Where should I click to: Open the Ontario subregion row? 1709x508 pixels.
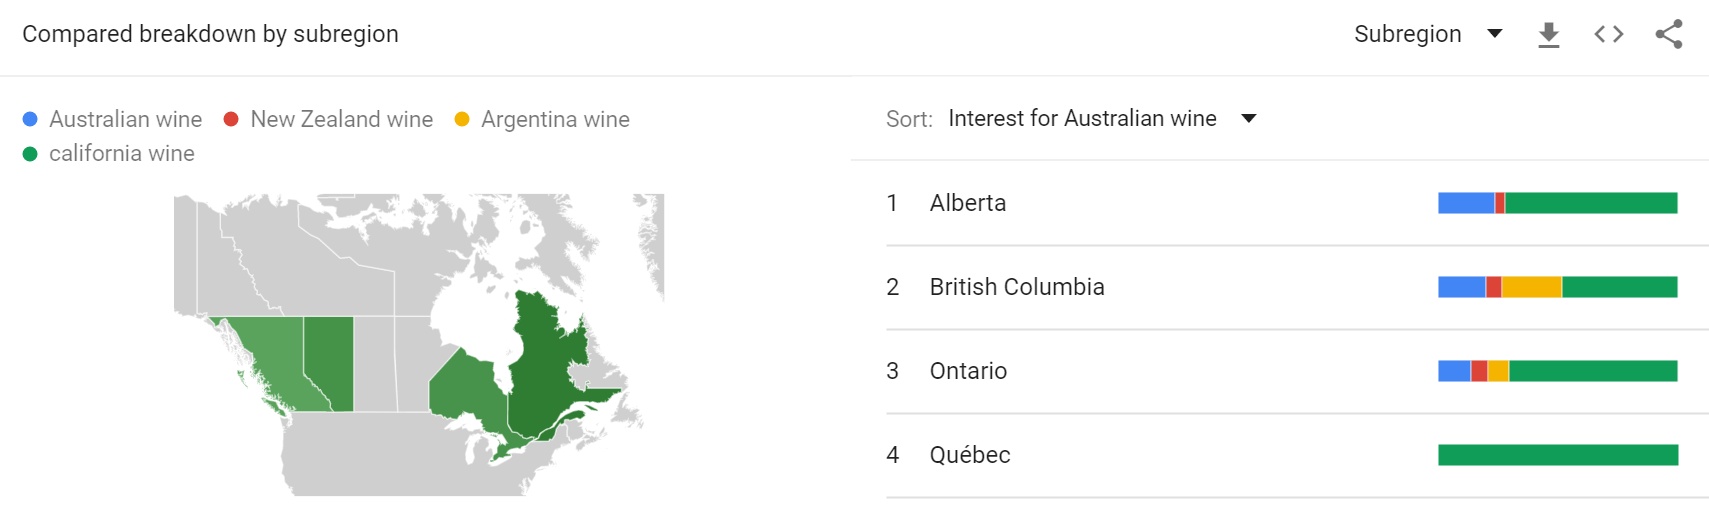click(x=967, y=371)
